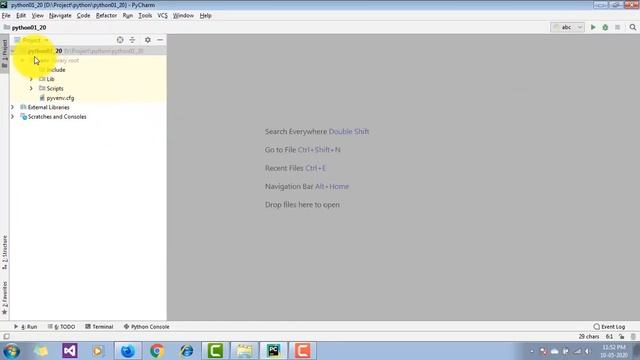The height and width of the screenshot is (360, 640).
Task: Expand the Lib folder arrow
Action: (x=31, y=79)
